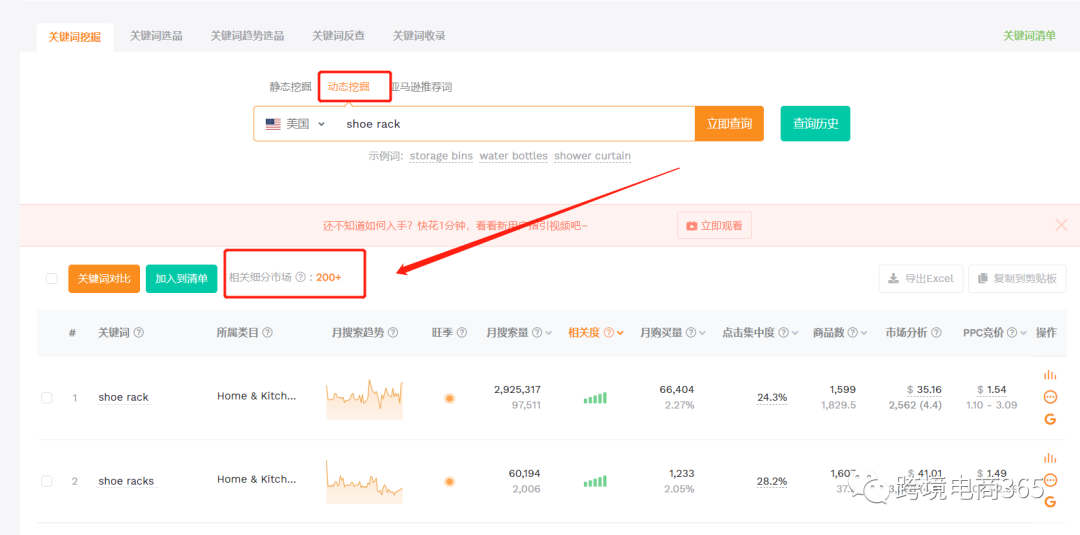
Task: Go to 关键词反查 tab
Action: coord(338,36)
